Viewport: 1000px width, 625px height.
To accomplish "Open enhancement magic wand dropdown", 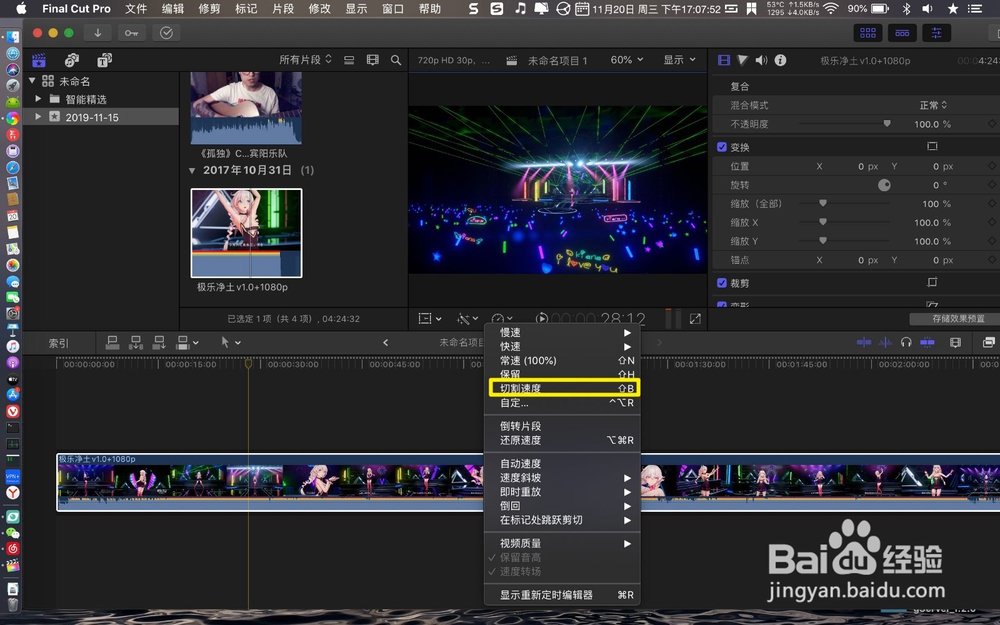I will [x=468, y=318].
